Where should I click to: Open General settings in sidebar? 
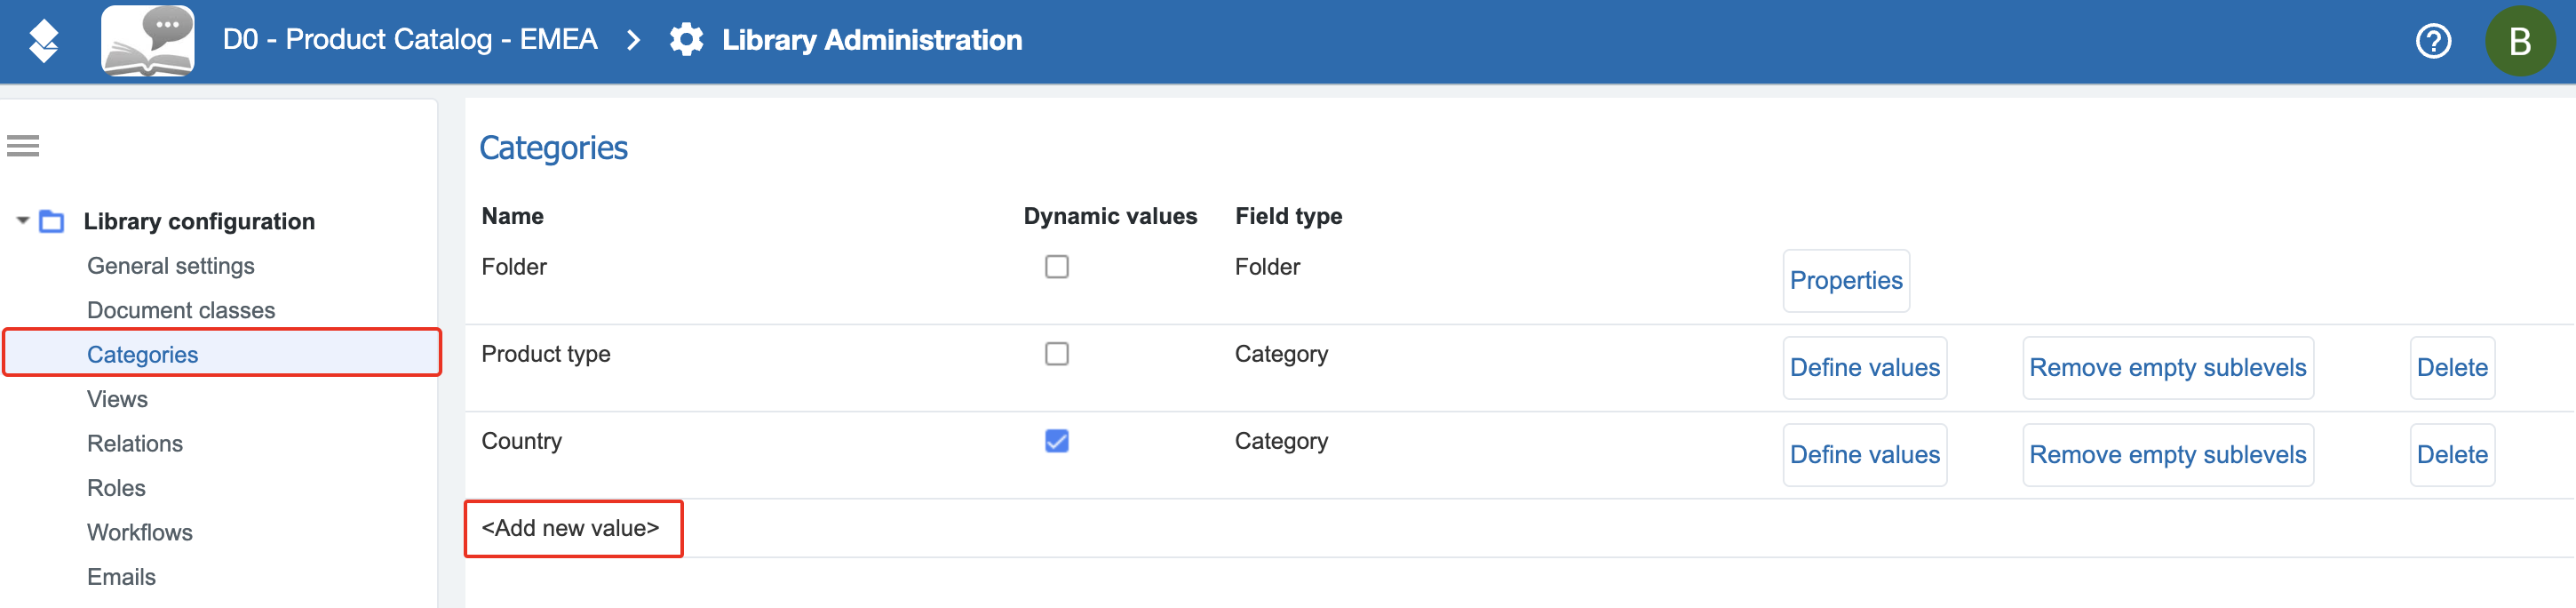pos(171,266)
